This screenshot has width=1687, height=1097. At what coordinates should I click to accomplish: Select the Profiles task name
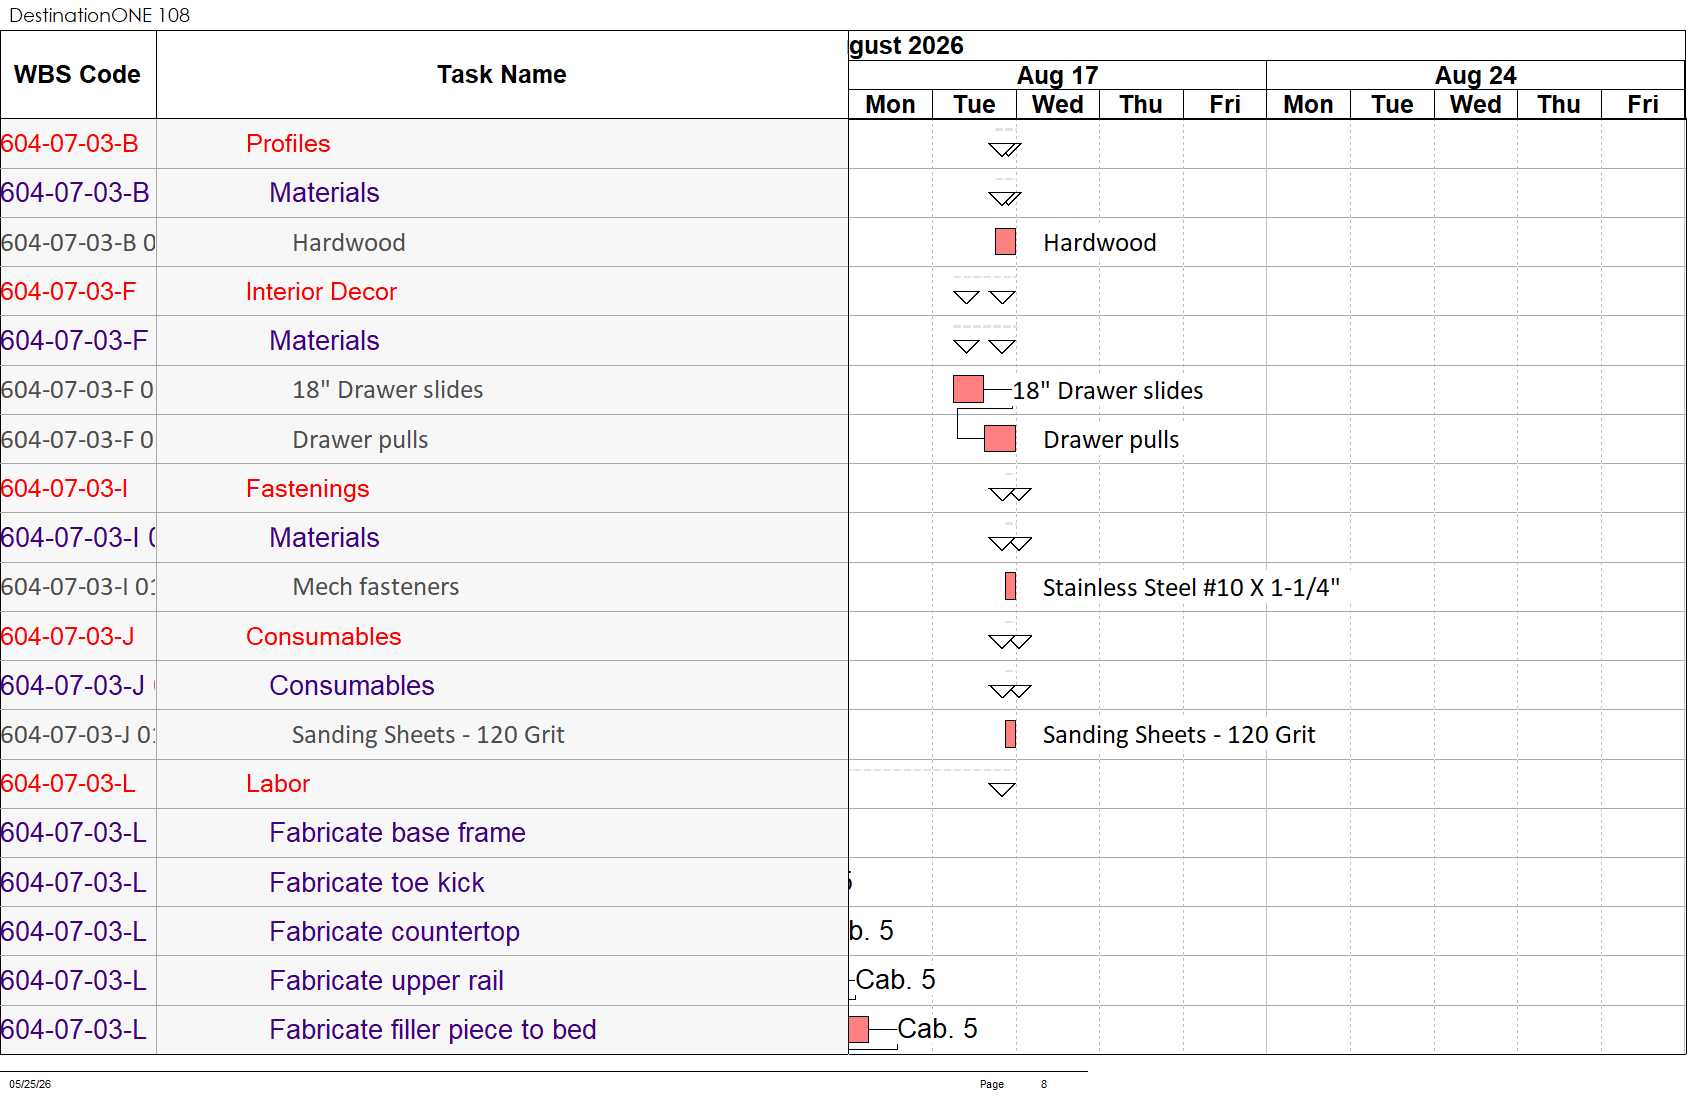click(288, 144)
